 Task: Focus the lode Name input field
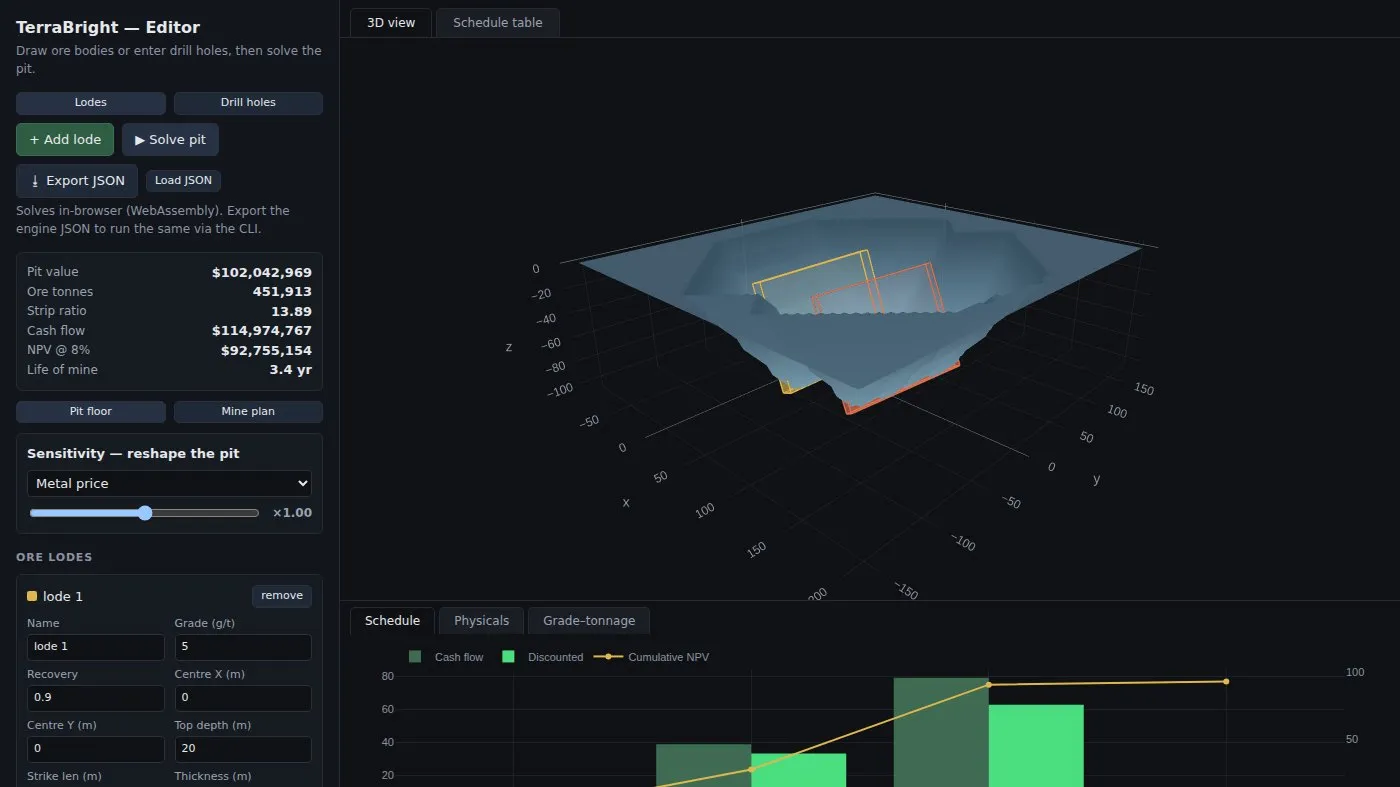click(96, 647)
